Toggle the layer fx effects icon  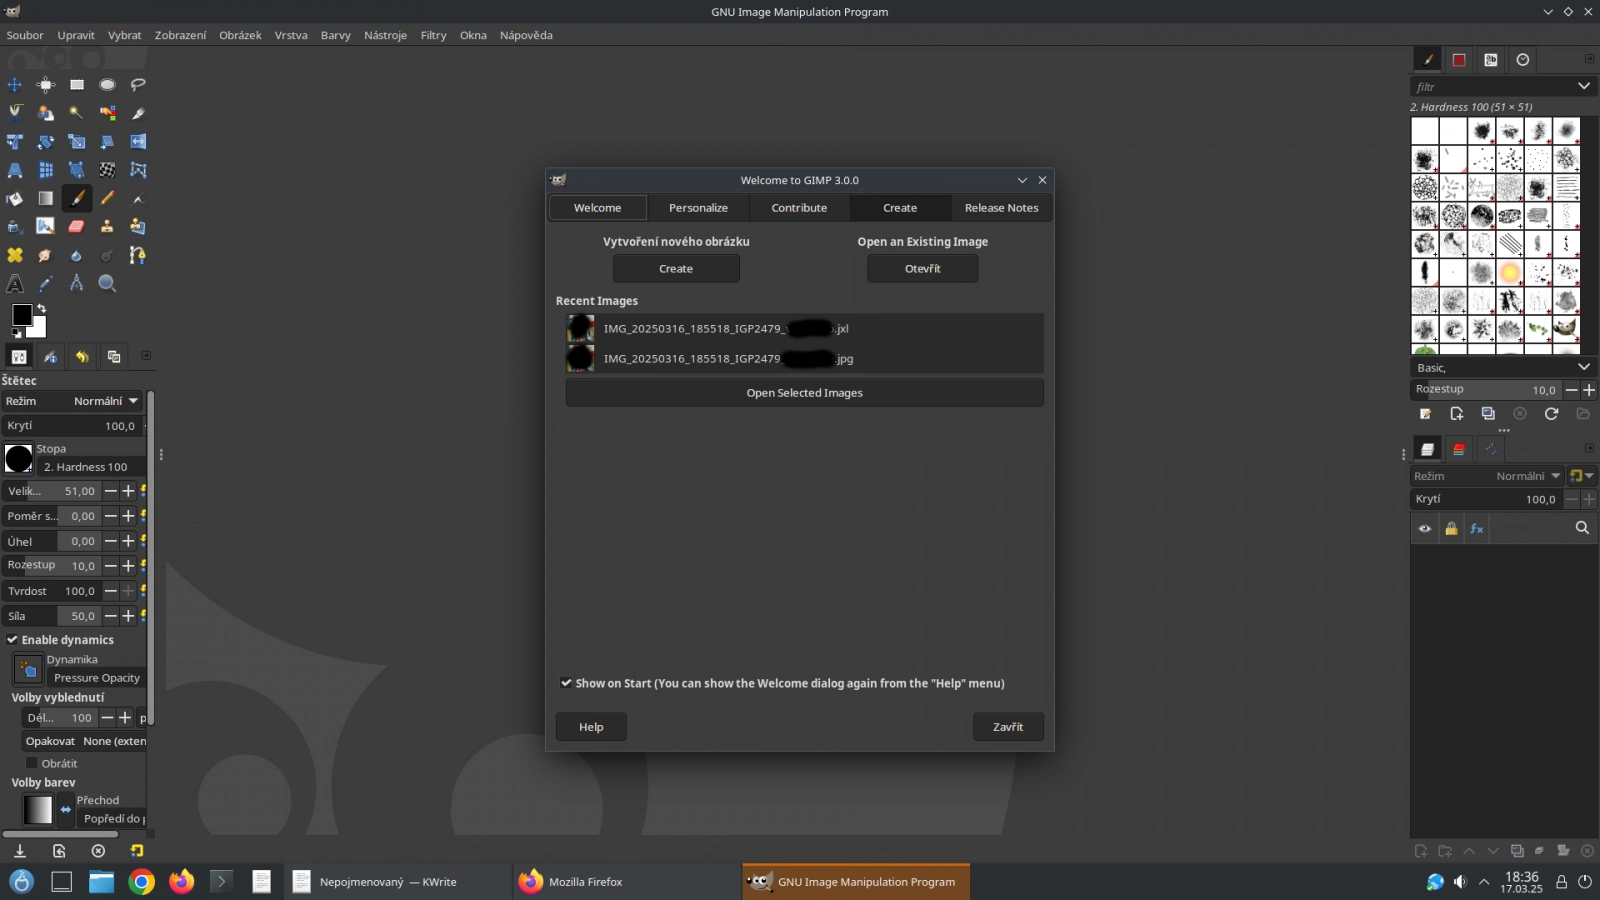click(x=1477, y=529)
